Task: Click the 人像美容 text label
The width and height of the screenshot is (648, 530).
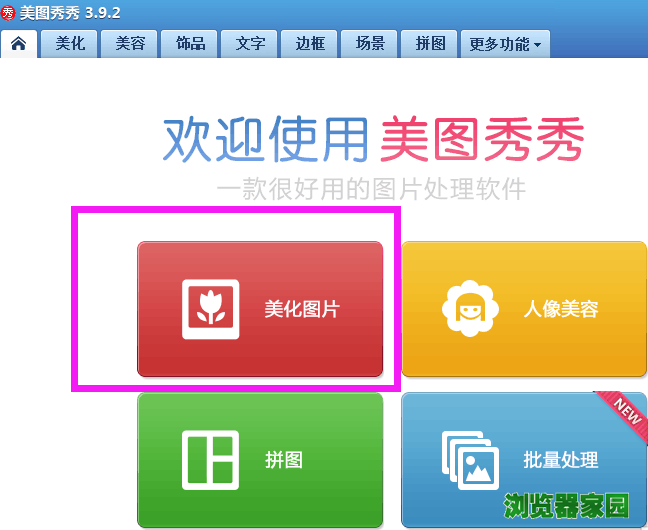Action: click(561, 309)
